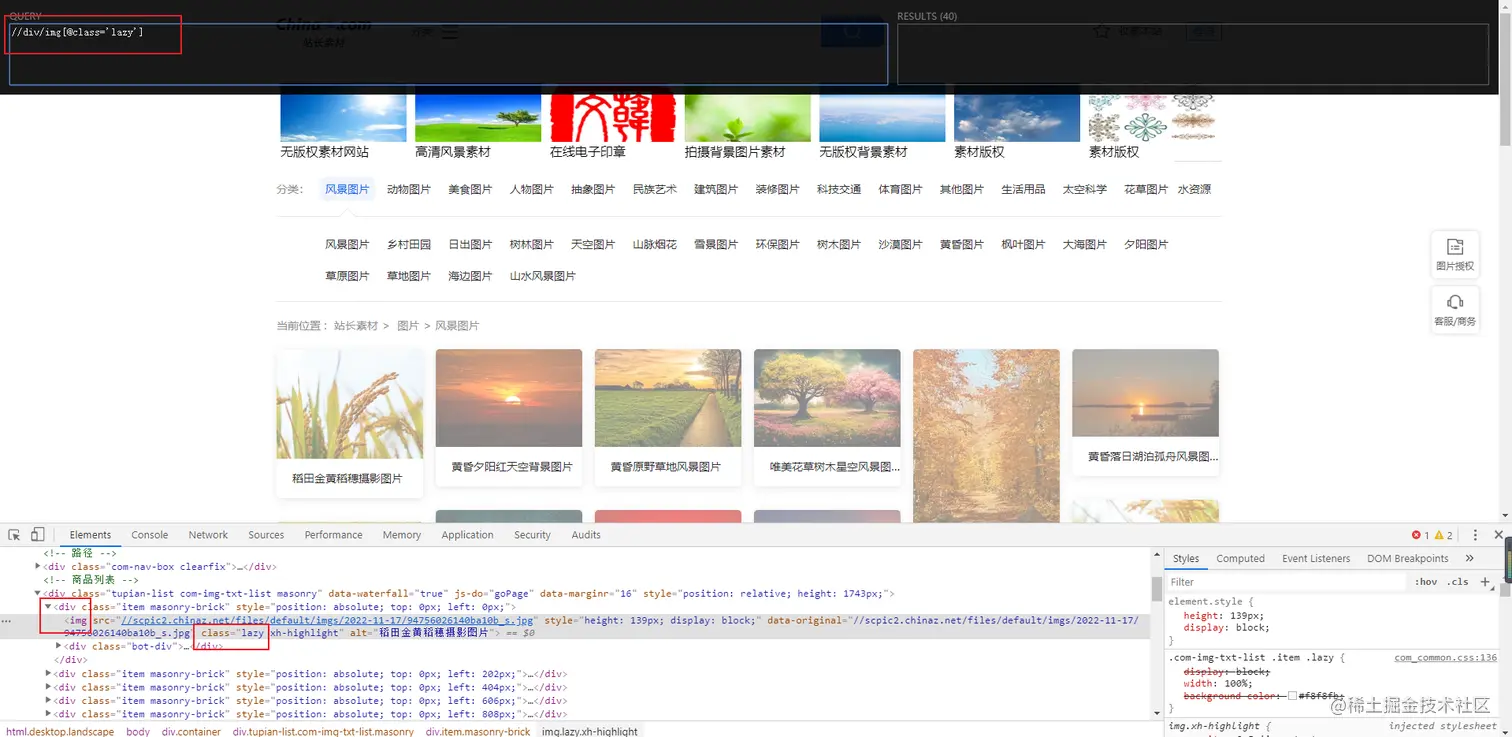Open the Network tab
The image size is (1512, 737).
pyautogui.click(x=208, y=535)
